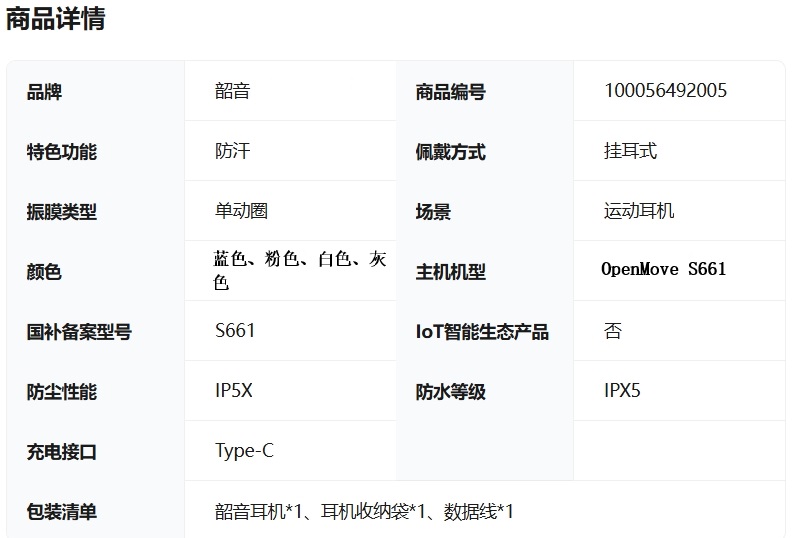
Task: Click the Type-C value
Action: click(x=244, y=451)
